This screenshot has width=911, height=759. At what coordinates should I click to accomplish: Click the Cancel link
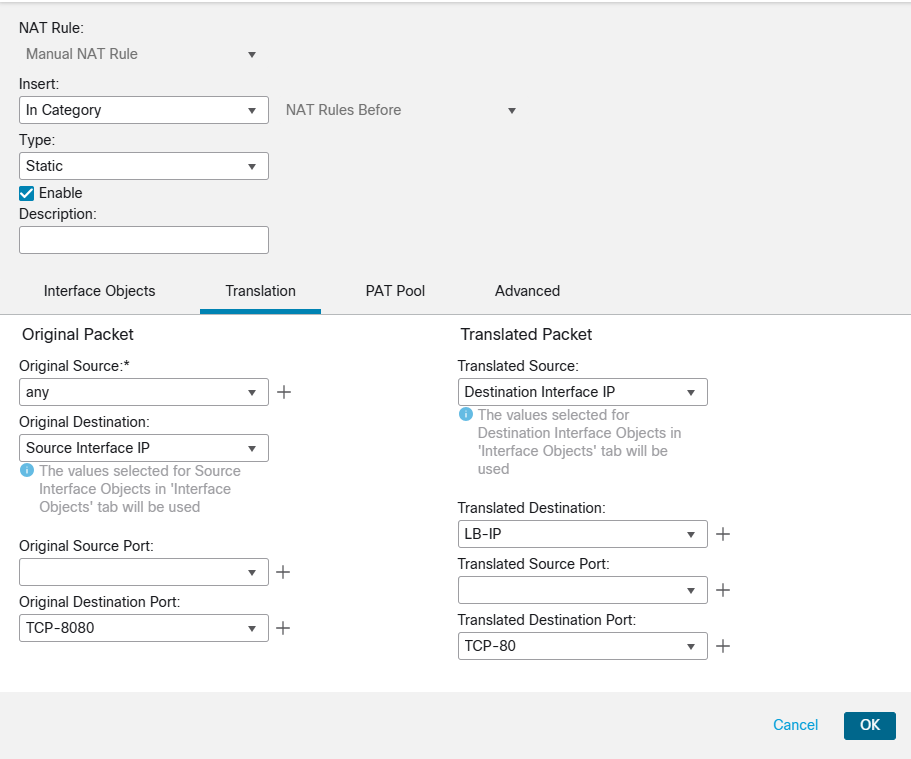click(795, 725)
